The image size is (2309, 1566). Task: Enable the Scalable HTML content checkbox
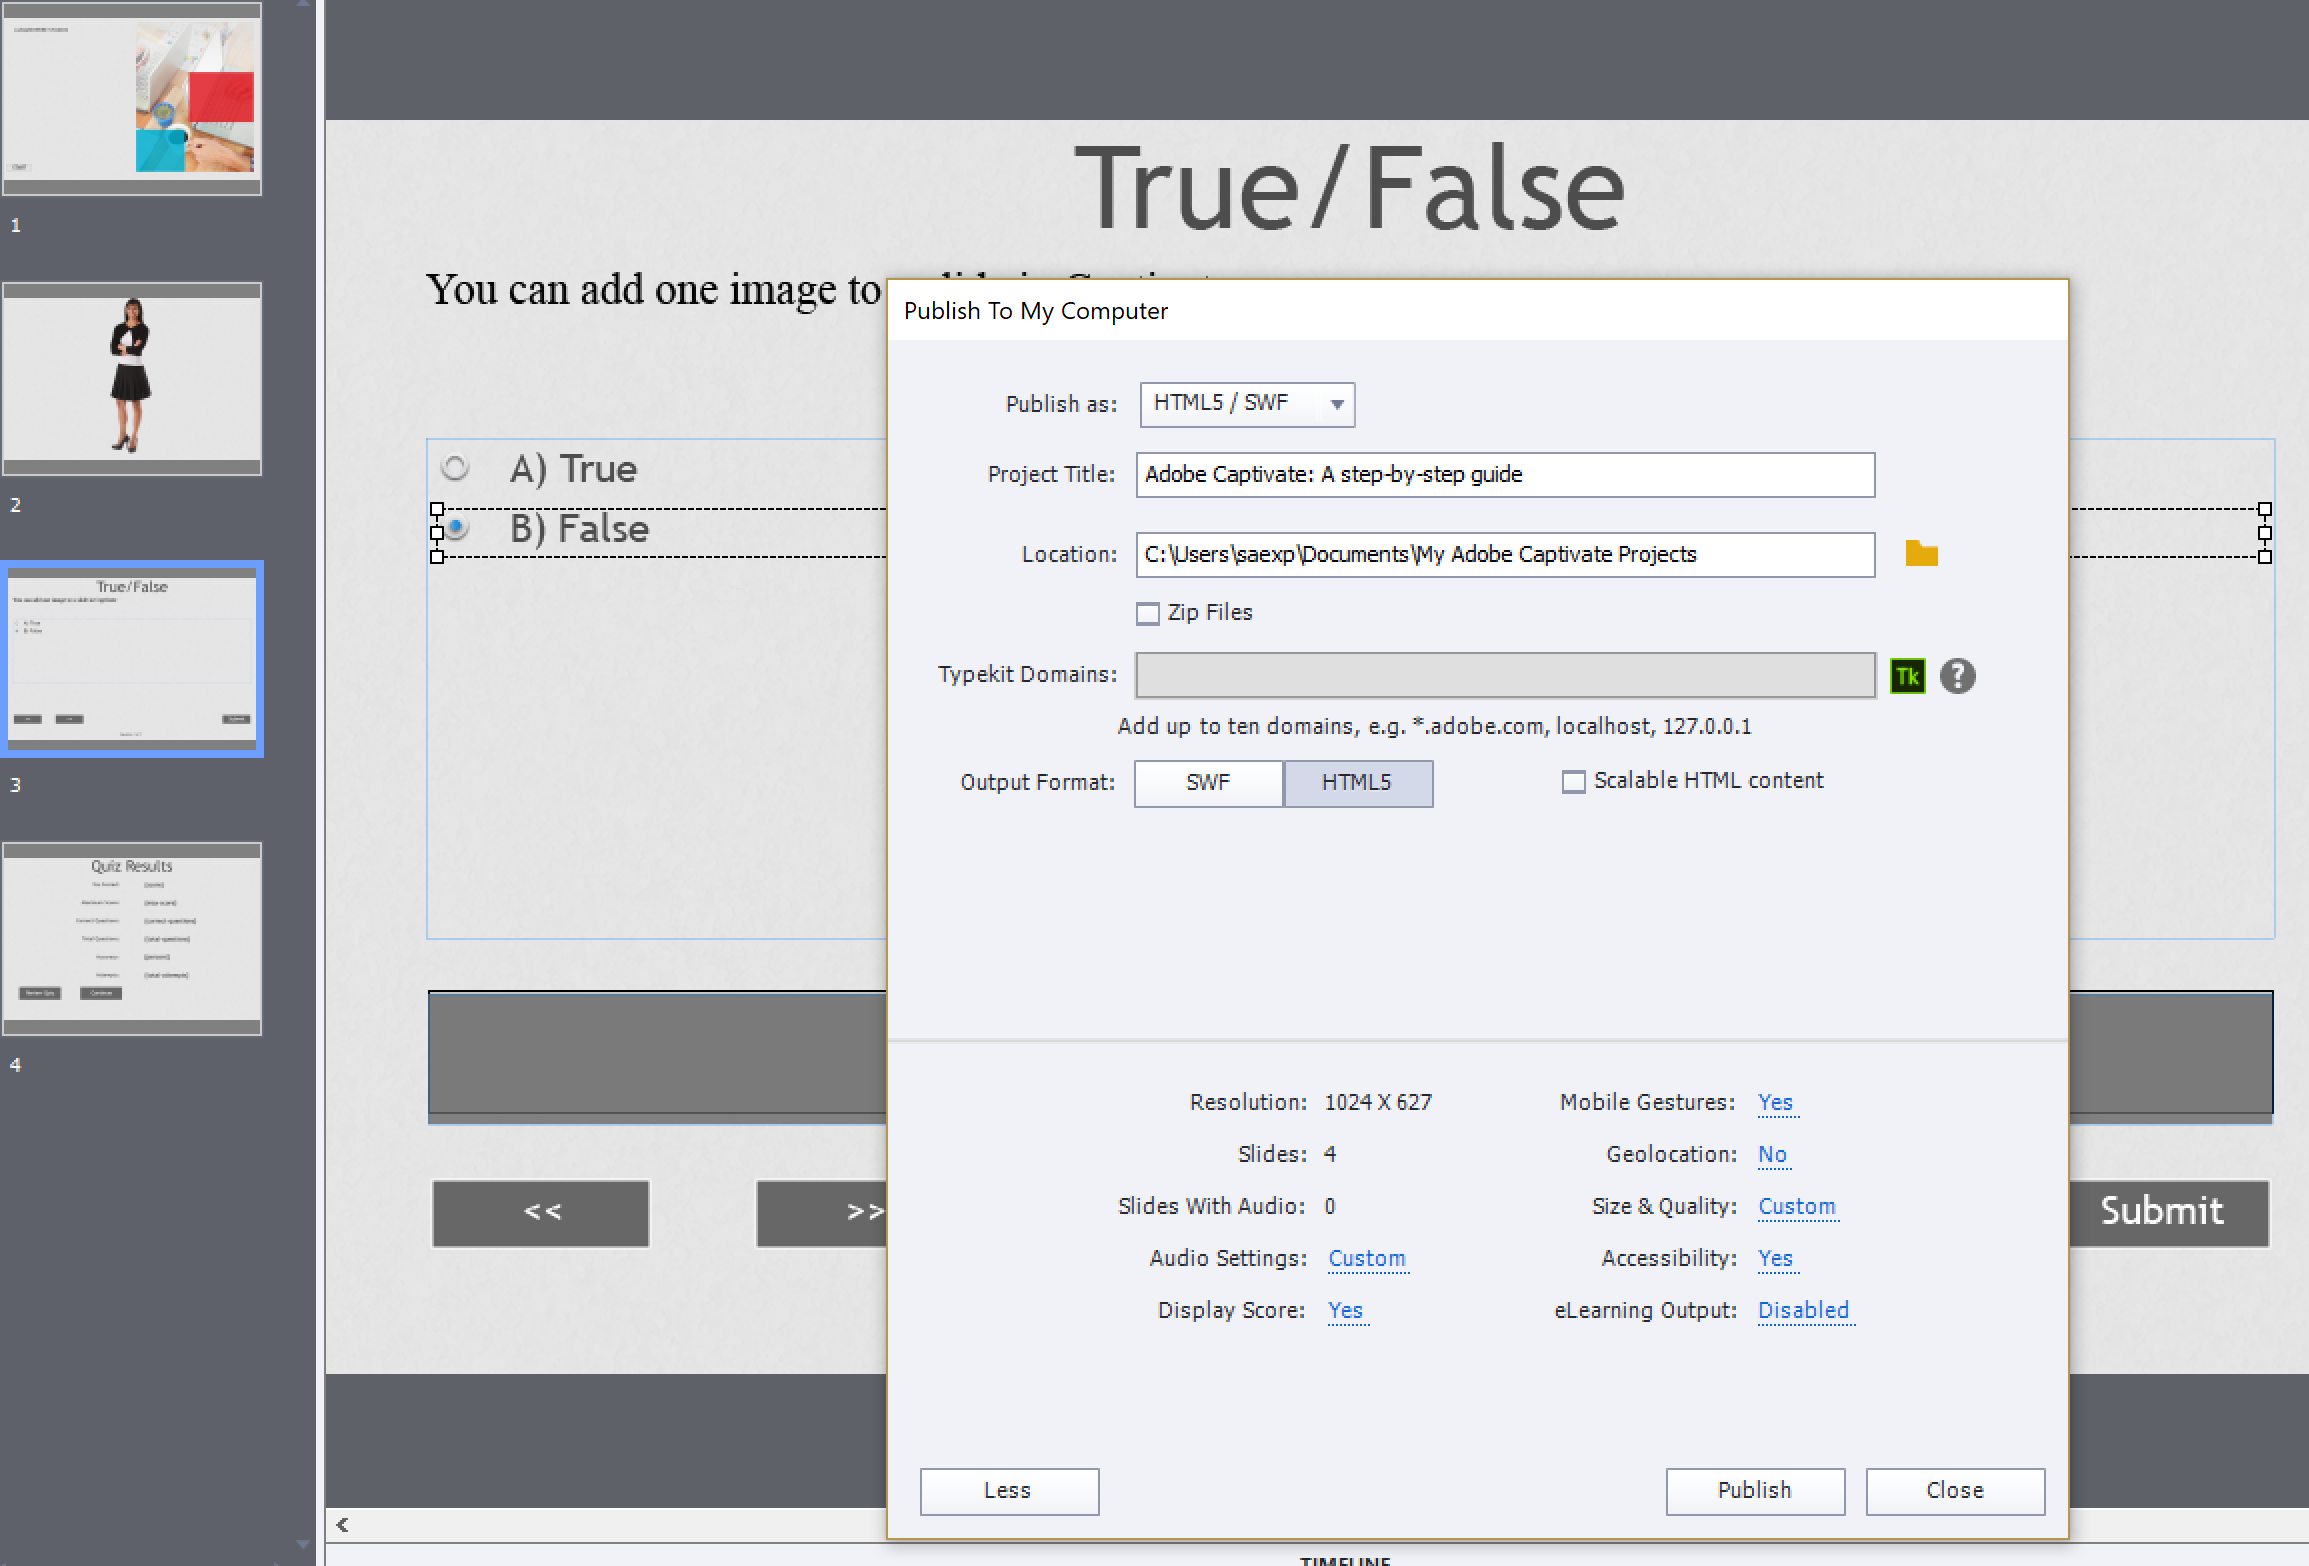pyautogui.click(x=1573, y=782)
